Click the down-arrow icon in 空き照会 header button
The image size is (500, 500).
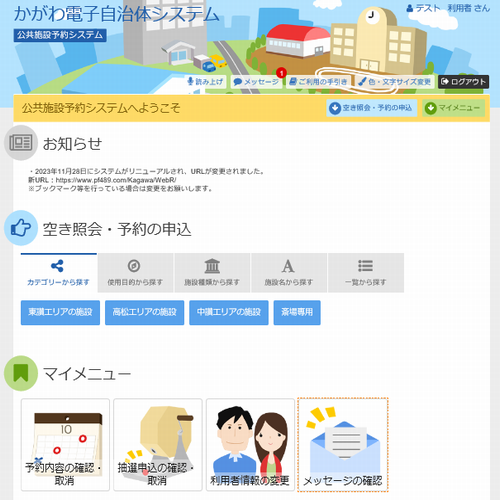[x=335, y=108]
